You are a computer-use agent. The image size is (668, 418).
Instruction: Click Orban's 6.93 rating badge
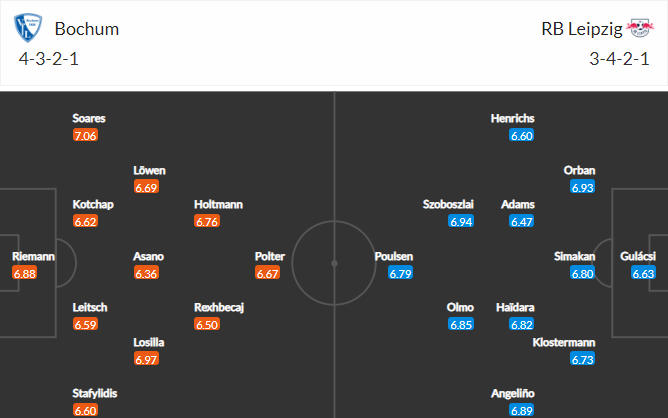click(x=583, y=187)
